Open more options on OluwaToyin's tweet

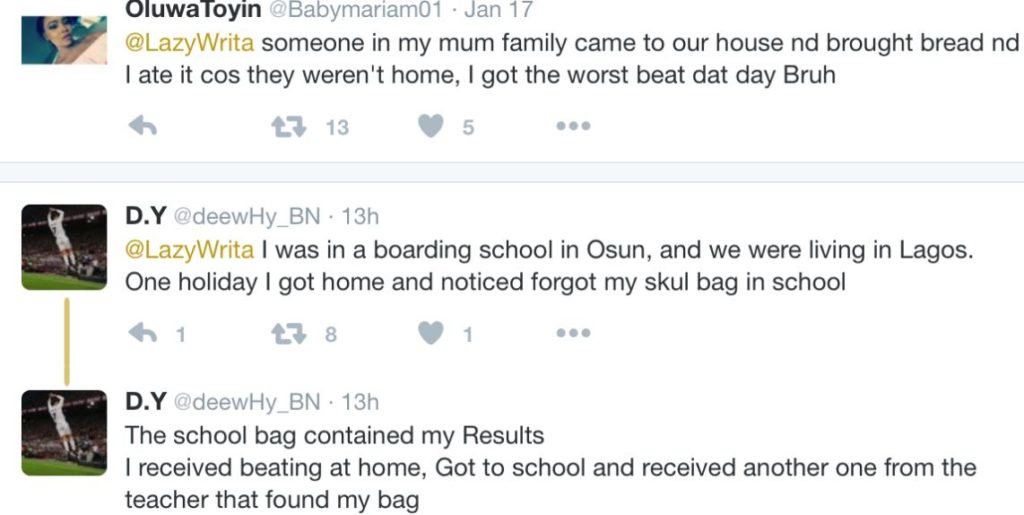[x=573, y=127]
